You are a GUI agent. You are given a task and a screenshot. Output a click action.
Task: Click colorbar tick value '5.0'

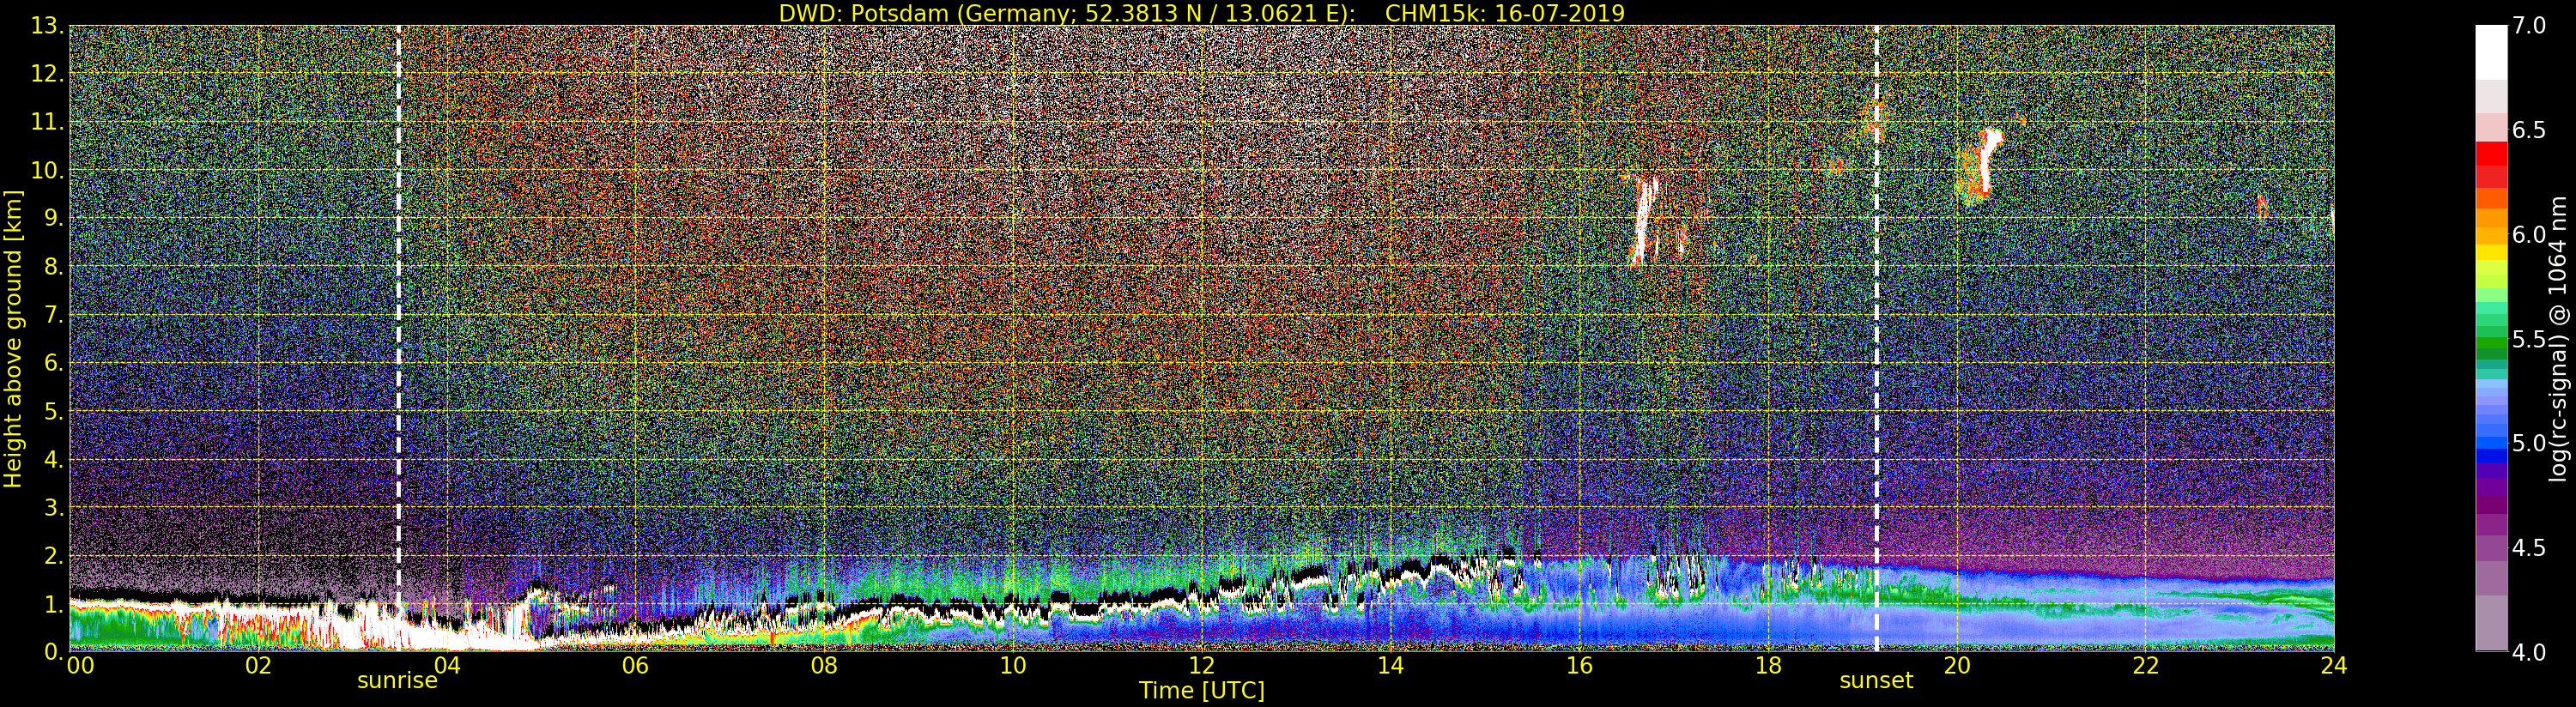pos(2529,443)
